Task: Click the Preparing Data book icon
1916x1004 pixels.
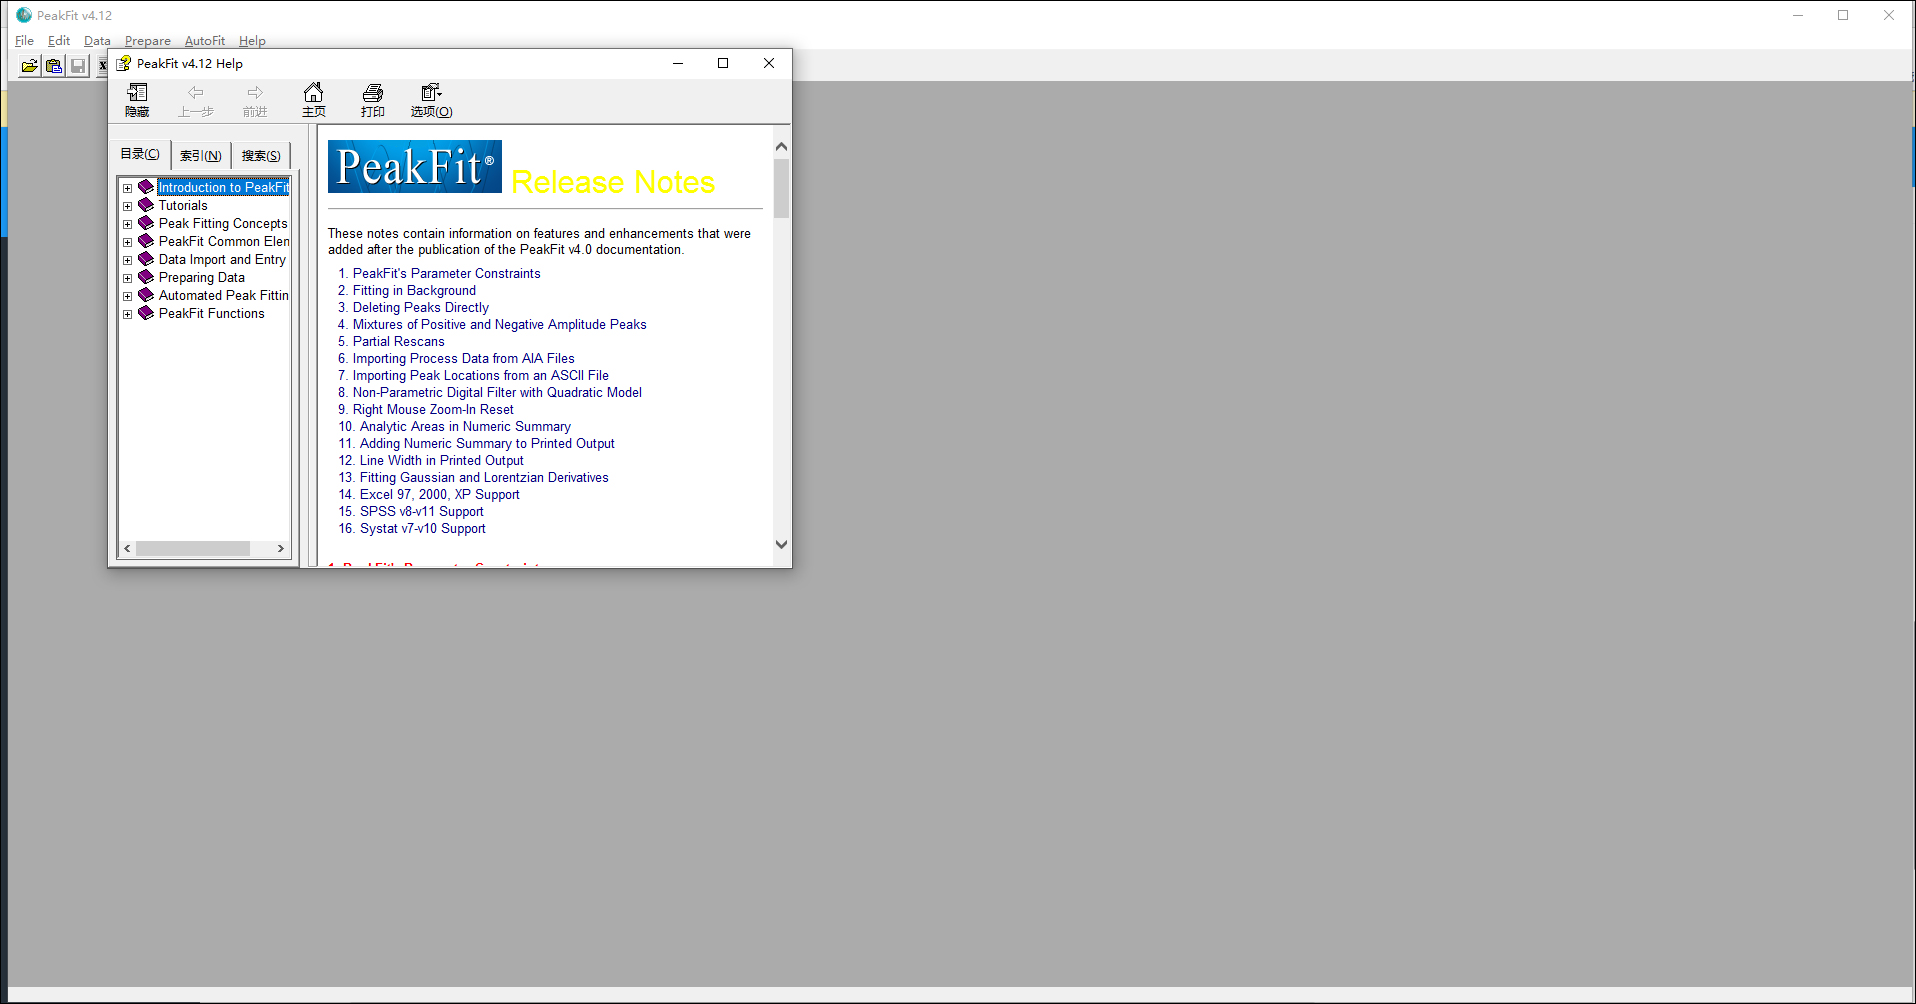Action: [x=146, y=277]
